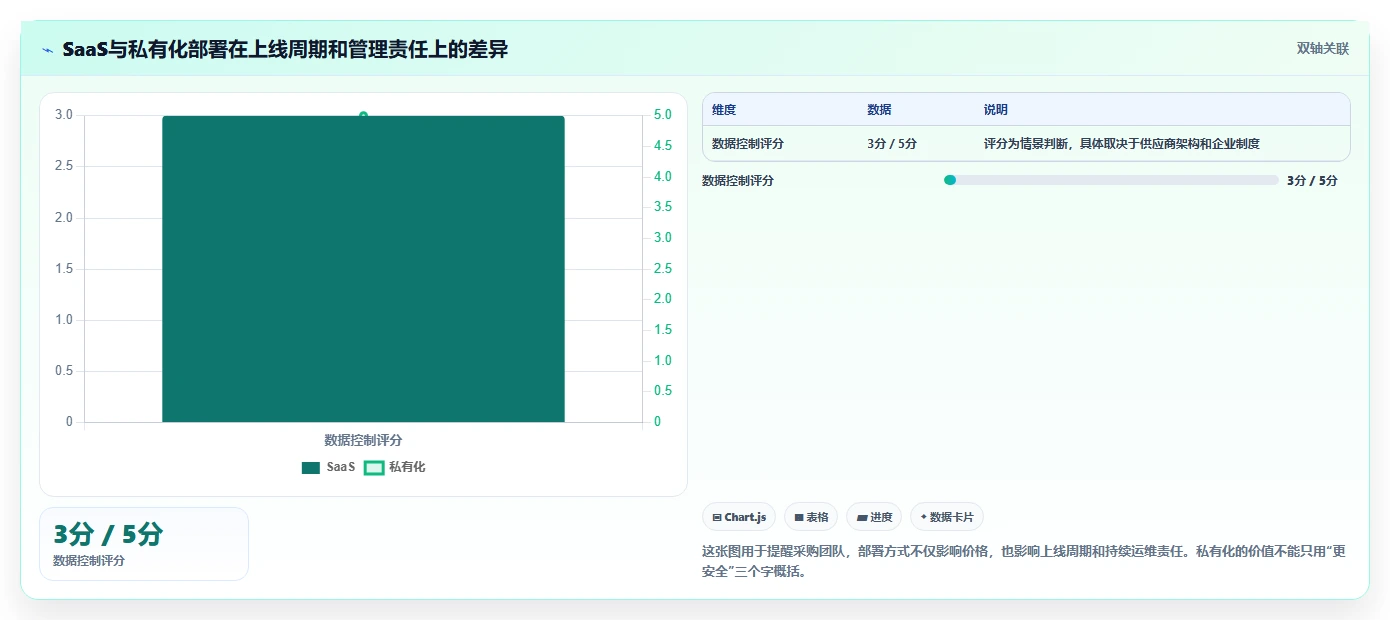Toggle the 私有化 legend entry
Image resolution: width=1390 pixels, height=620 pixels.
[x=395, y=467]
